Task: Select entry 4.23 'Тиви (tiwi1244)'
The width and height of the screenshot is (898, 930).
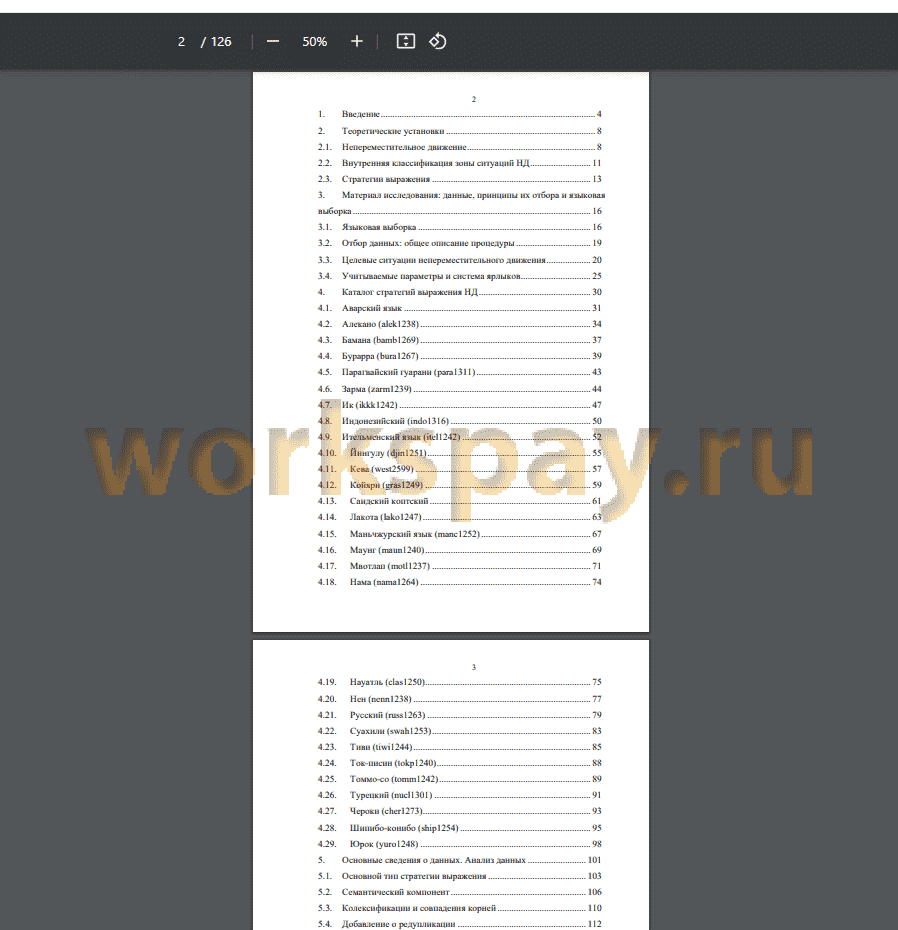Action: pos(460,747)
